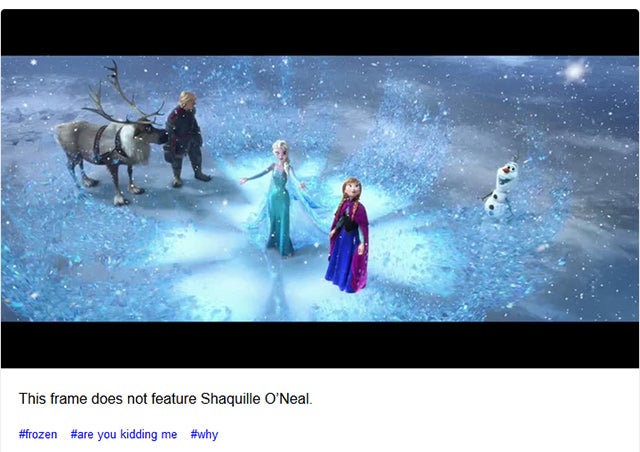Click Olaf's orange carrot nose
This screenshot has height=452, width=640.
[x=506, y=170]
